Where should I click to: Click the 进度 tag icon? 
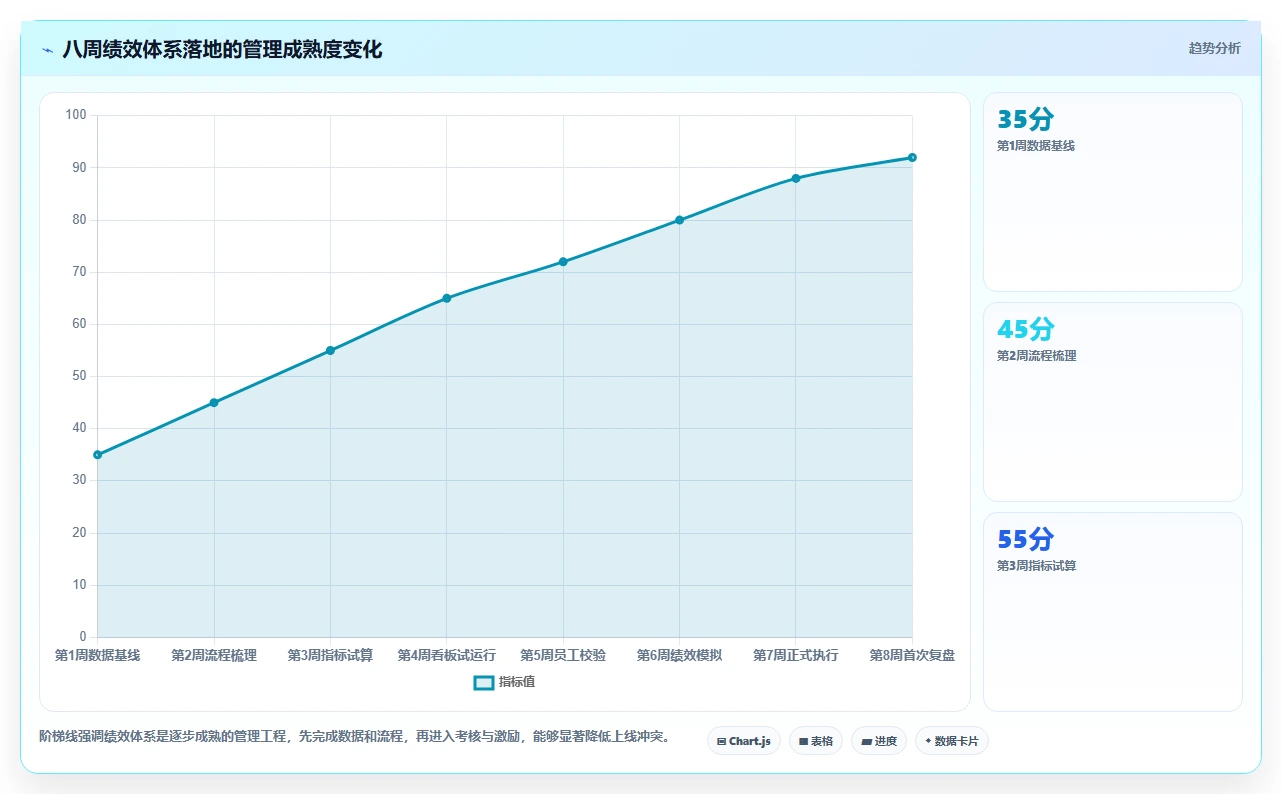pyautogui.click(x=866, y=742)
